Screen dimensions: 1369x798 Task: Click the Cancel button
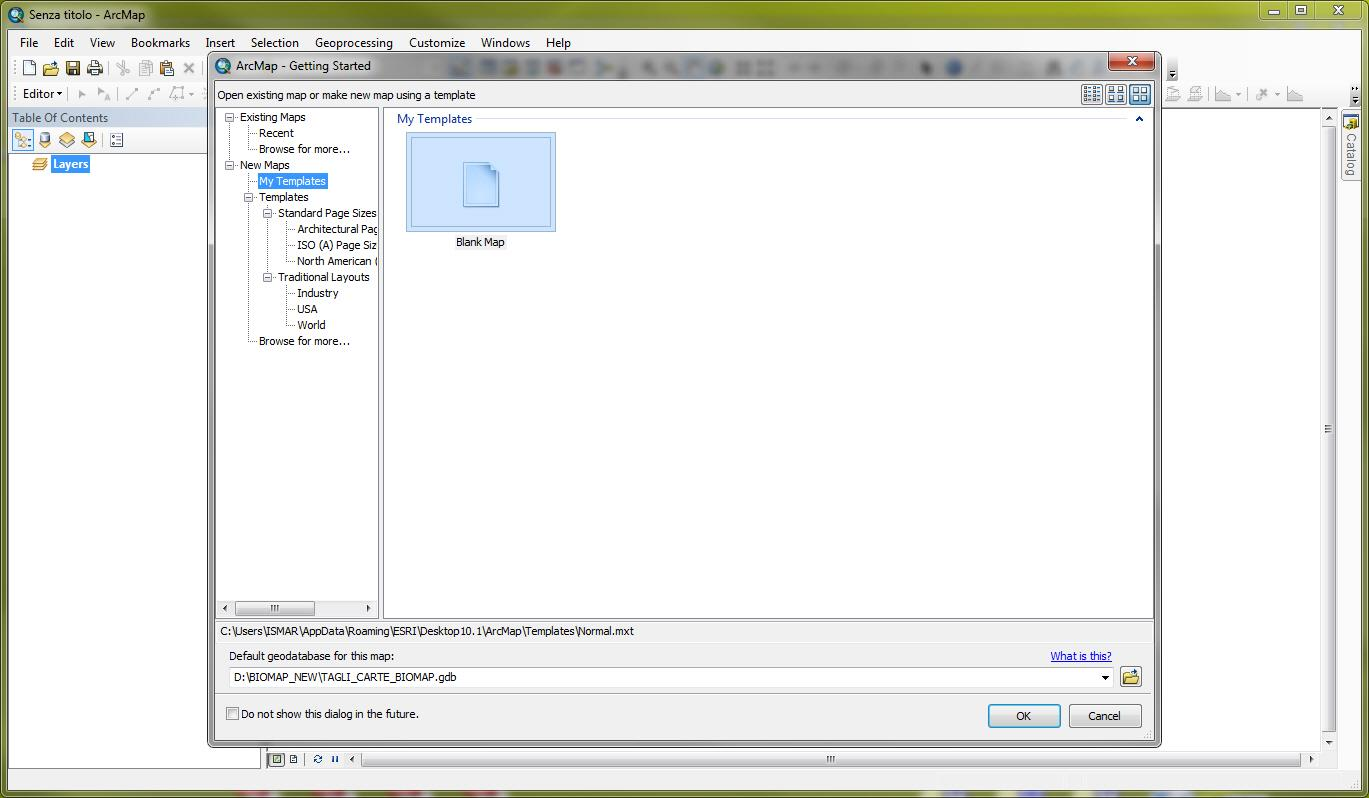(1105, 716)
